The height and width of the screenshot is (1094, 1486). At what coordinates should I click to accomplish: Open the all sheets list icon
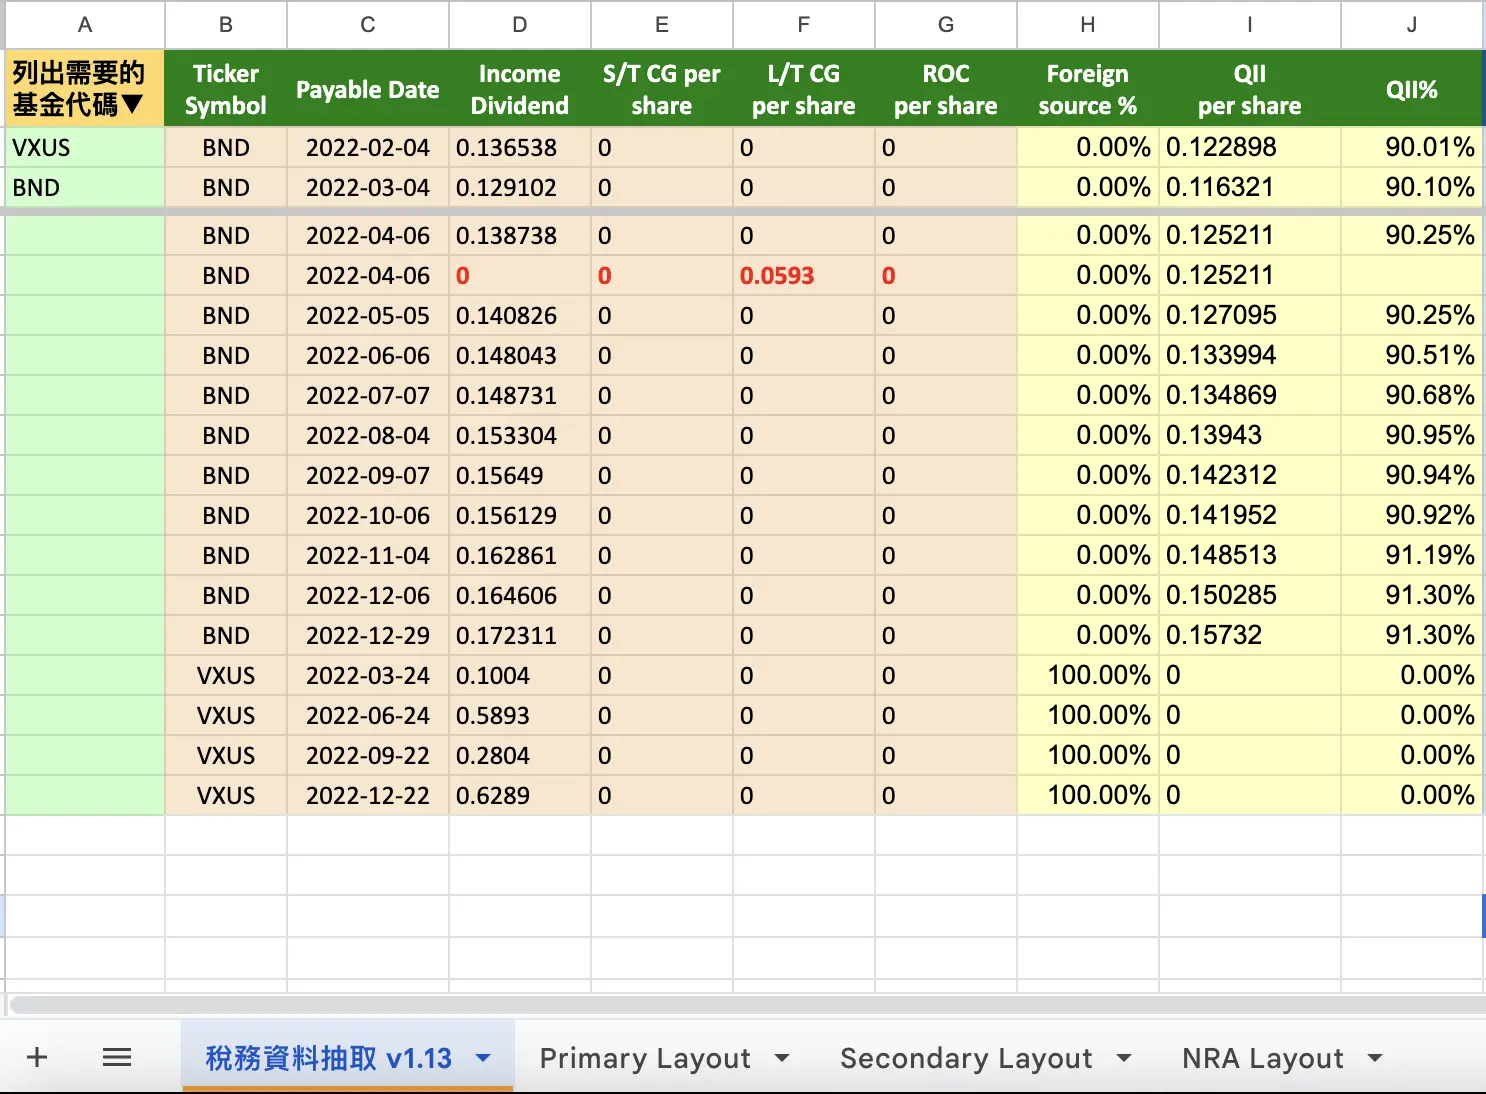pos(117,1057)
